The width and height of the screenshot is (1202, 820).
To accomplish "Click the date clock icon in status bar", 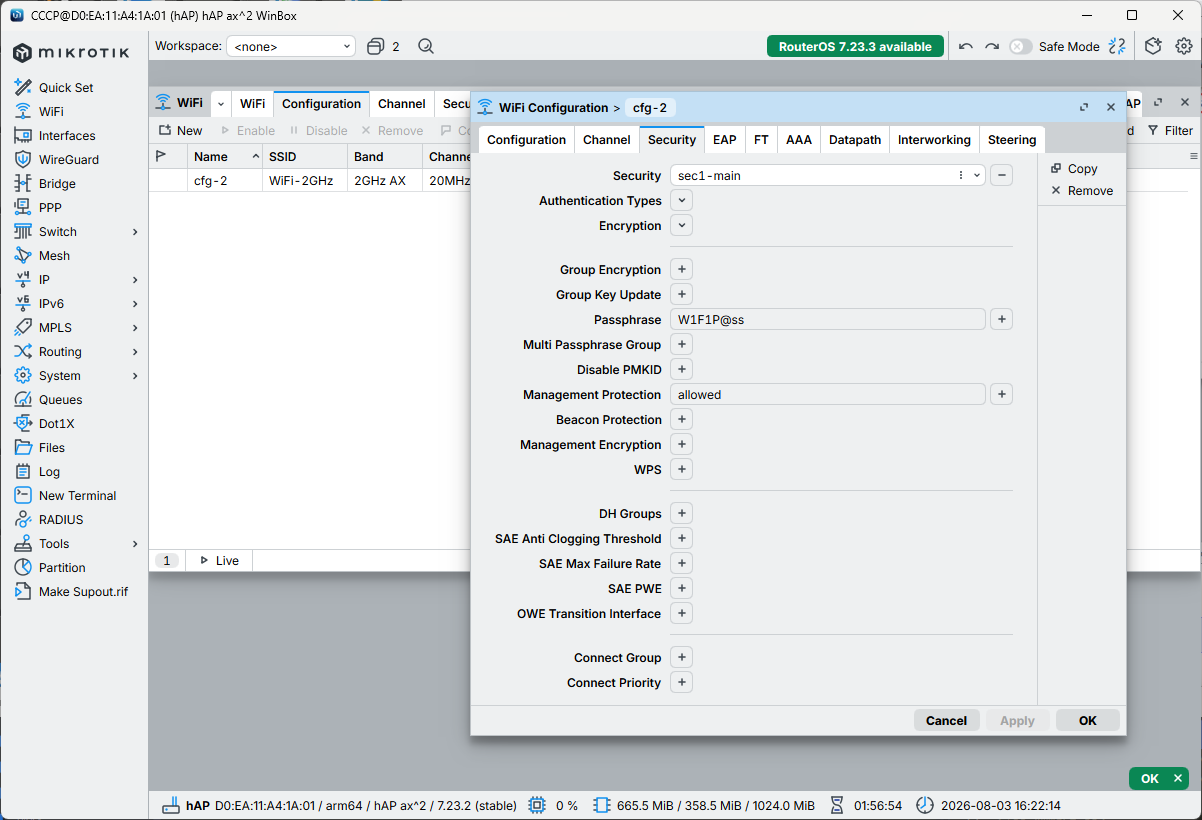I will click(x=924, y=805).
